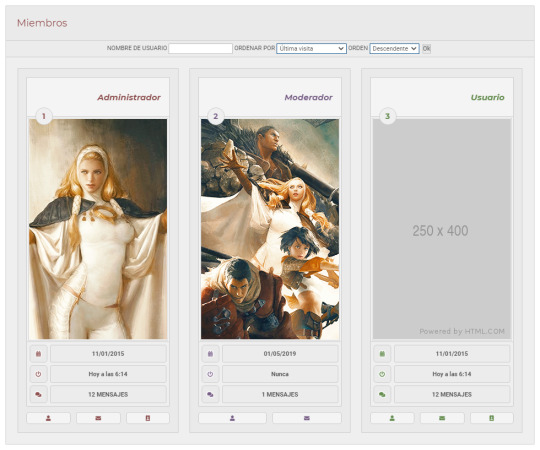Click the Usuario green messages chat icon
540x450 pixels.
point(382,394)
